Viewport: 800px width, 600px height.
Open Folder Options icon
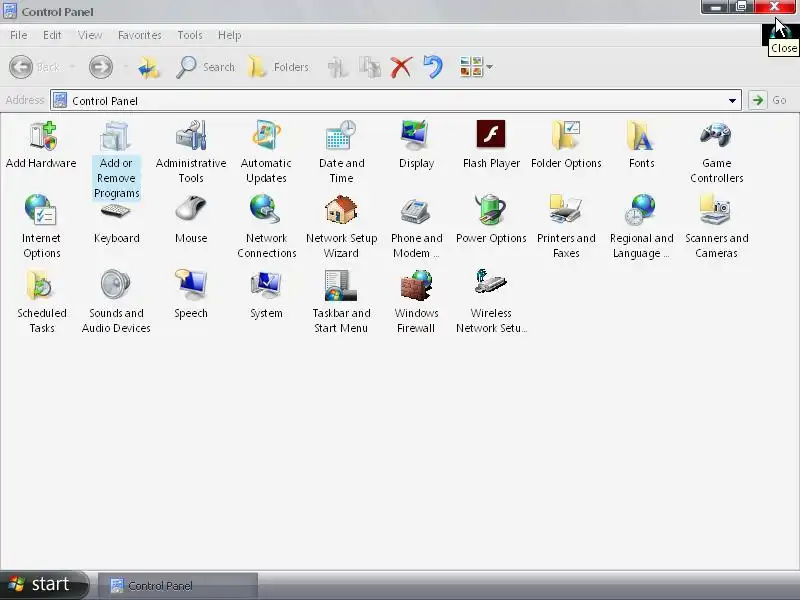click(x=566, y=145)
